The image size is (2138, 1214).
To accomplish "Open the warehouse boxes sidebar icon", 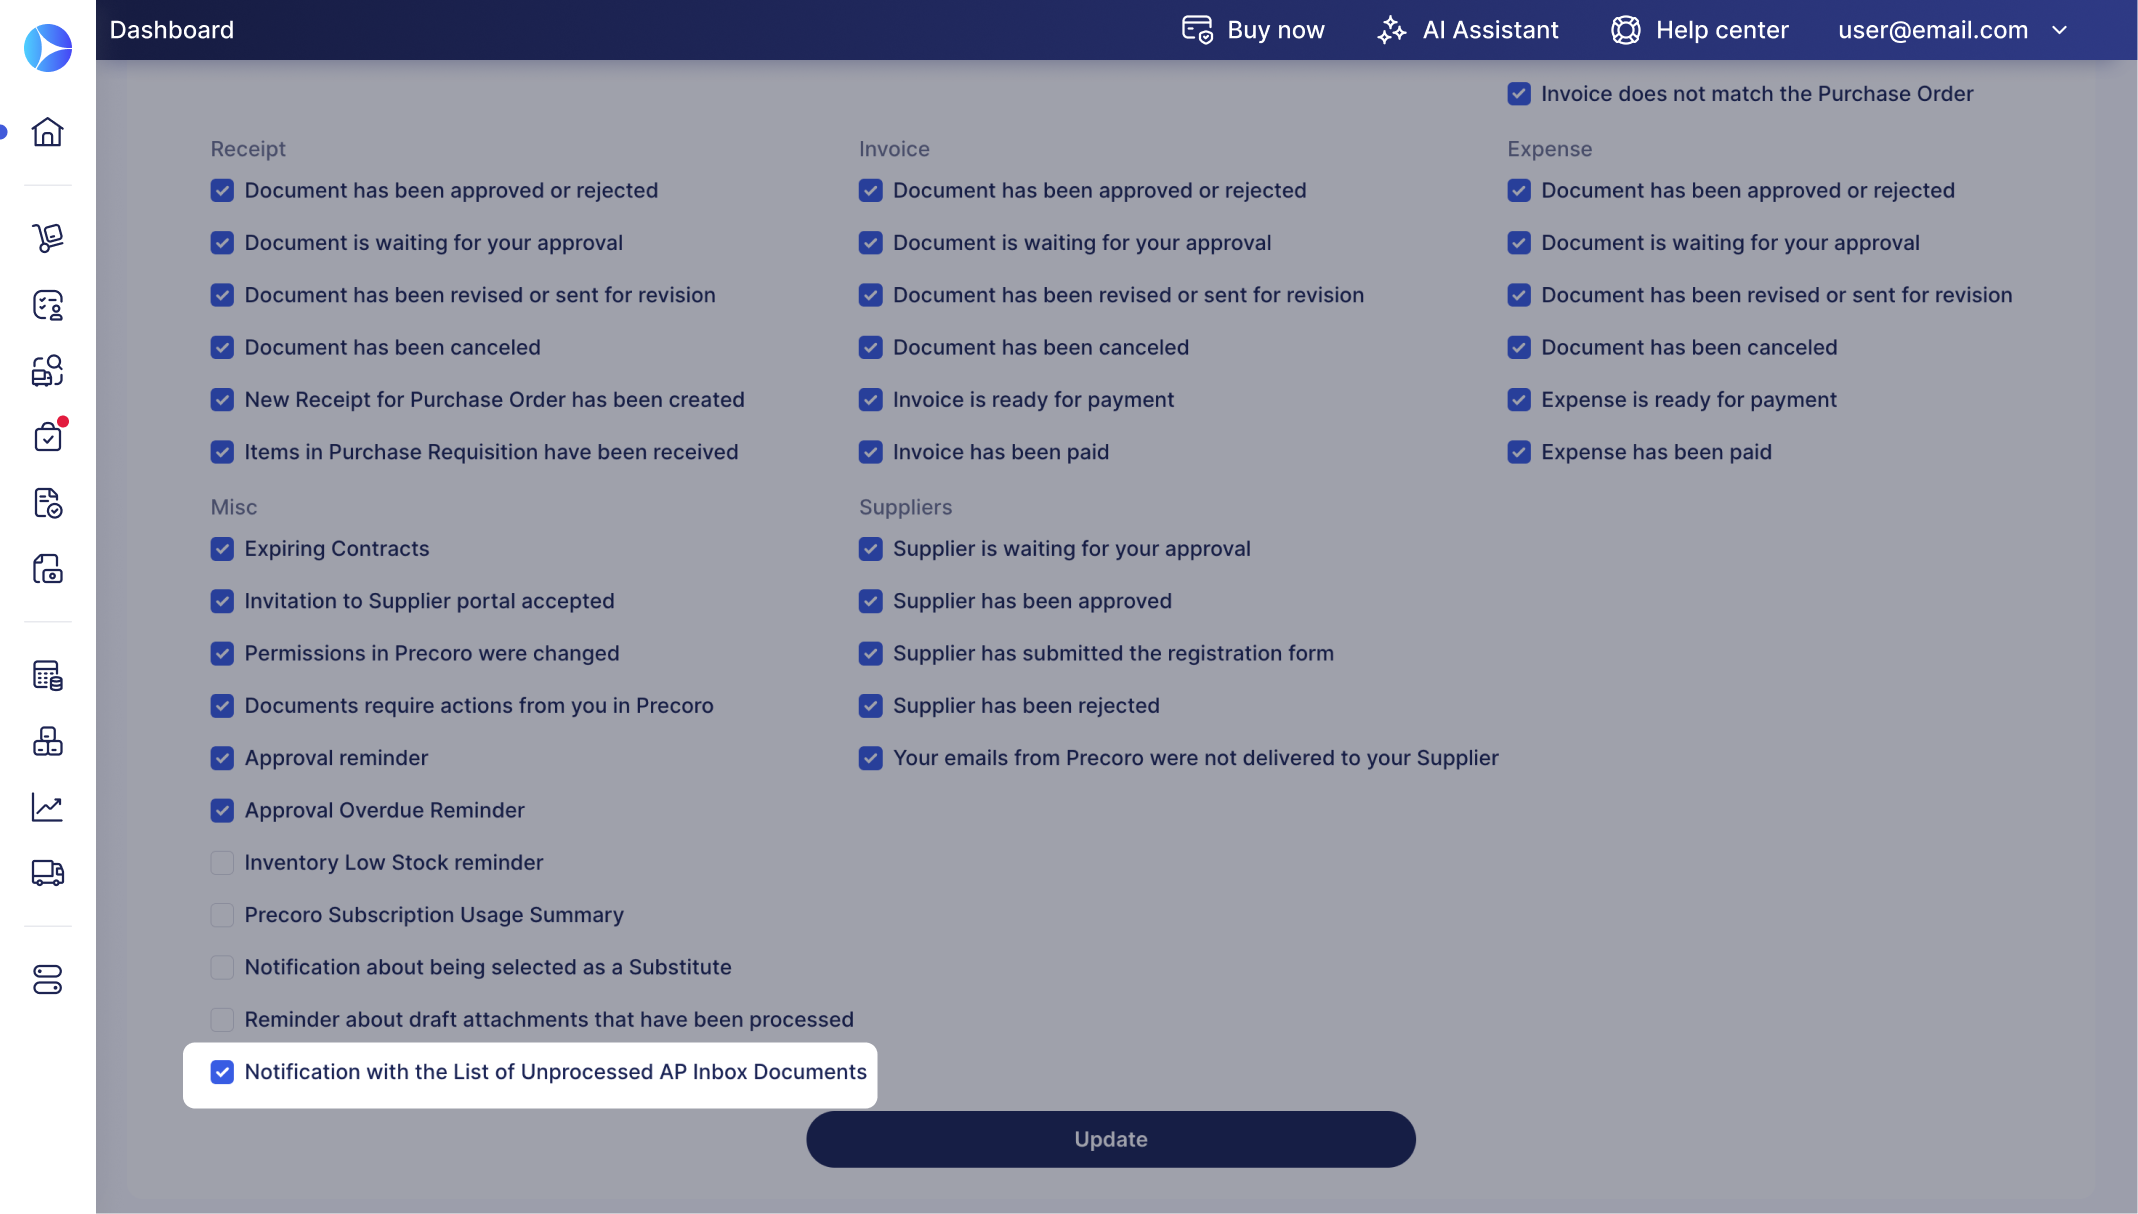I will (47, 741).
